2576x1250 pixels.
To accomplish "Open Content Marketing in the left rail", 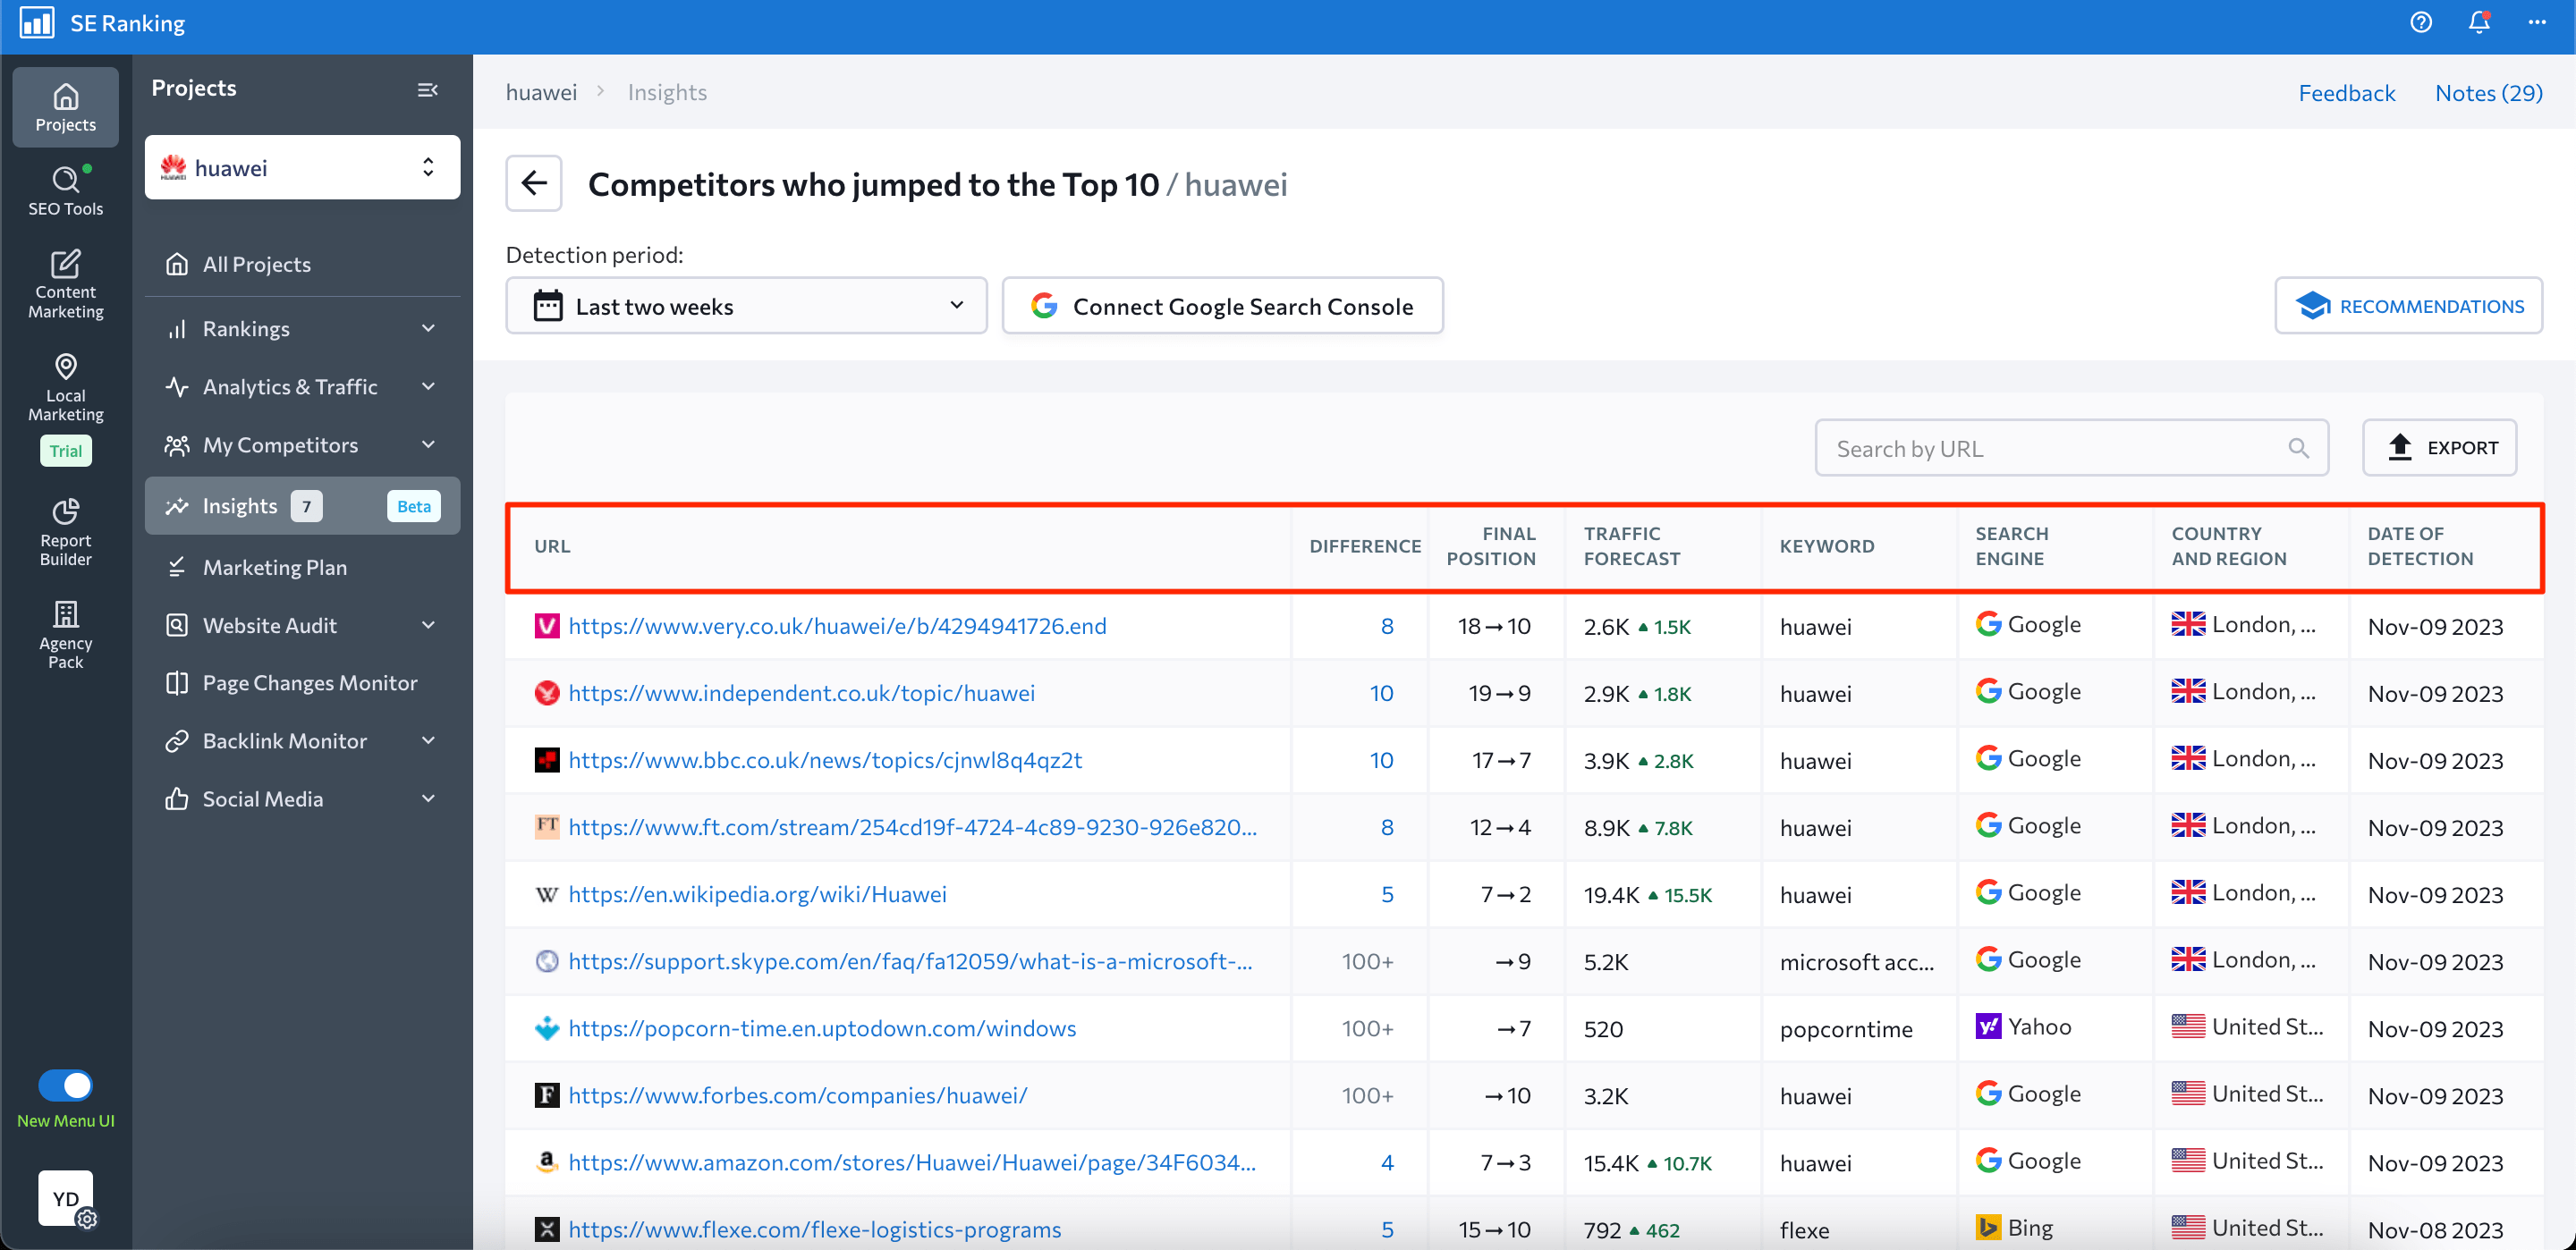I will pyautogui.click(x=66, y=285).
